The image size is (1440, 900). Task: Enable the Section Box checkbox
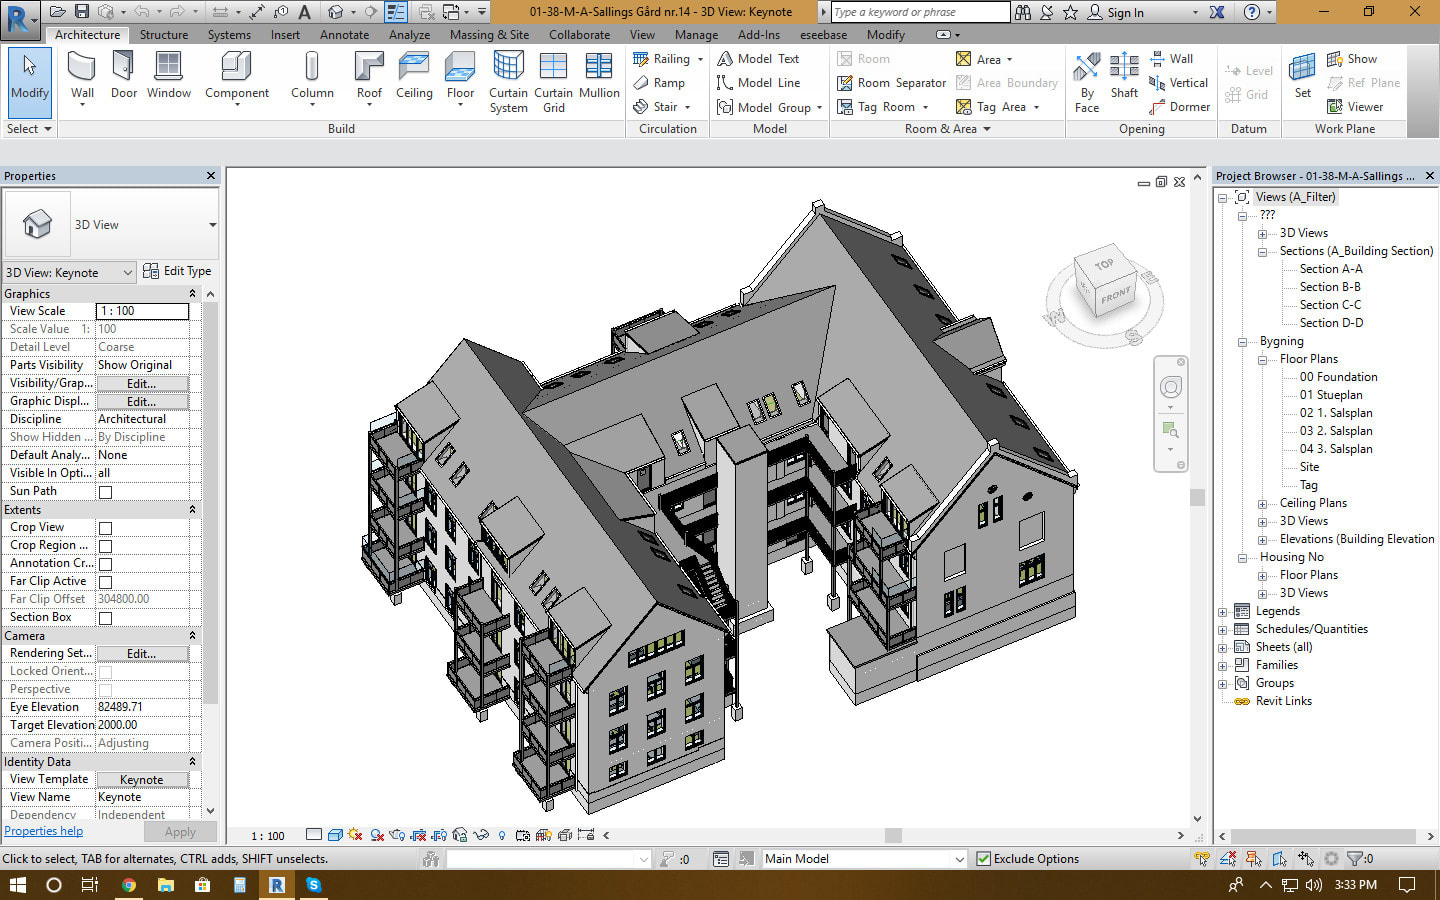coord(105,618)
